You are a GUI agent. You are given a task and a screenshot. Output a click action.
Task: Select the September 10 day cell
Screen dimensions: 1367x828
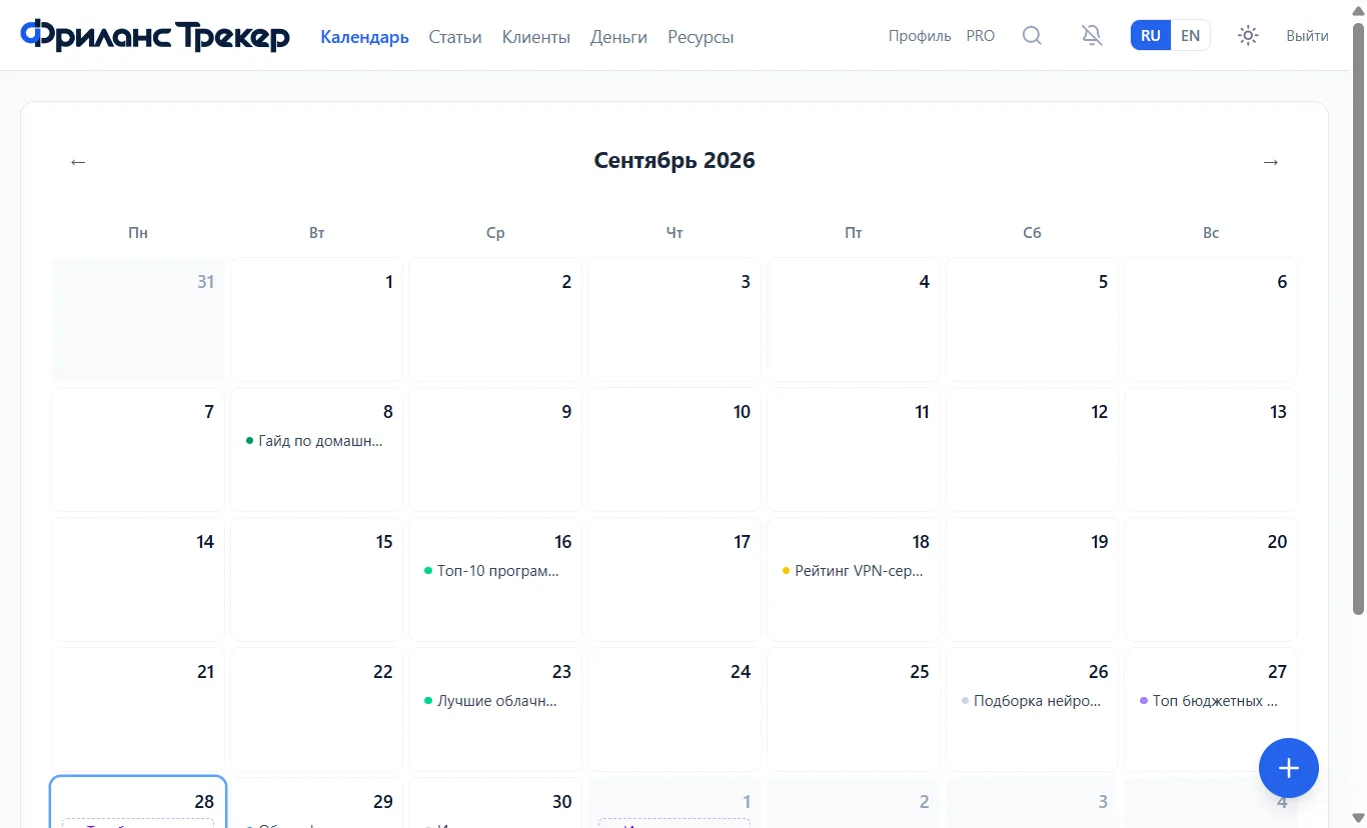tap(674, 450)
